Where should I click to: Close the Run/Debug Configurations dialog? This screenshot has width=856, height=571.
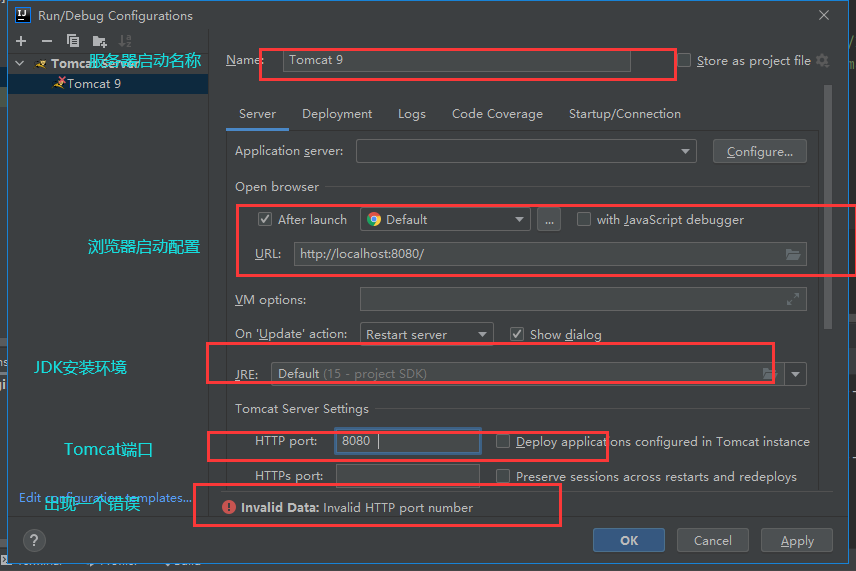[x=824, y=15]
